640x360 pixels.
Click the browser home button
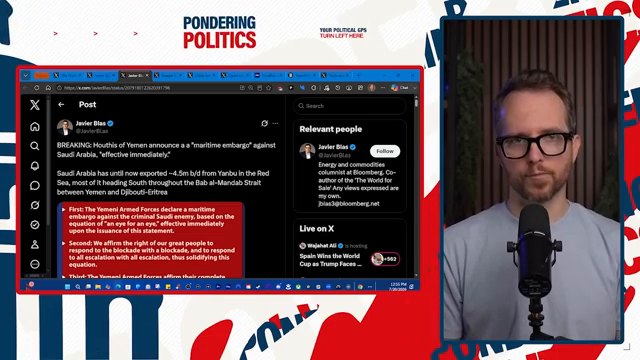click(48, 88)
